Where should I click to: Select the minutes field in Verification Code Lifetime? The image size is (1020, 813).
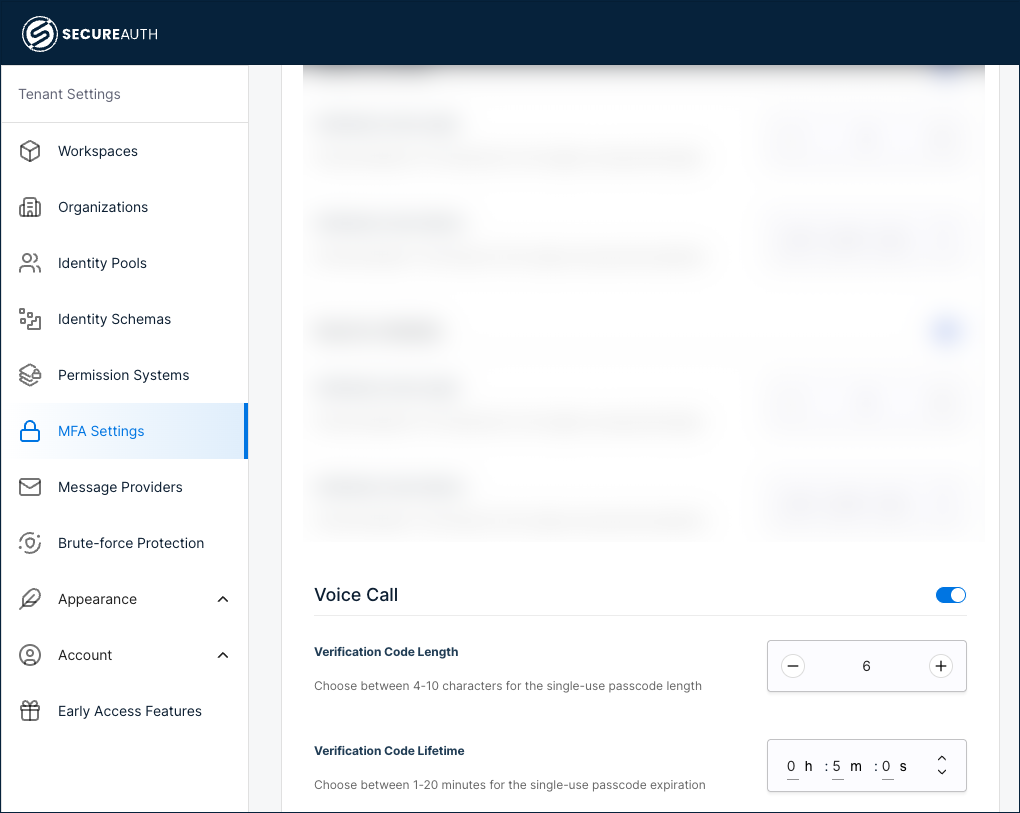point(835,765)
